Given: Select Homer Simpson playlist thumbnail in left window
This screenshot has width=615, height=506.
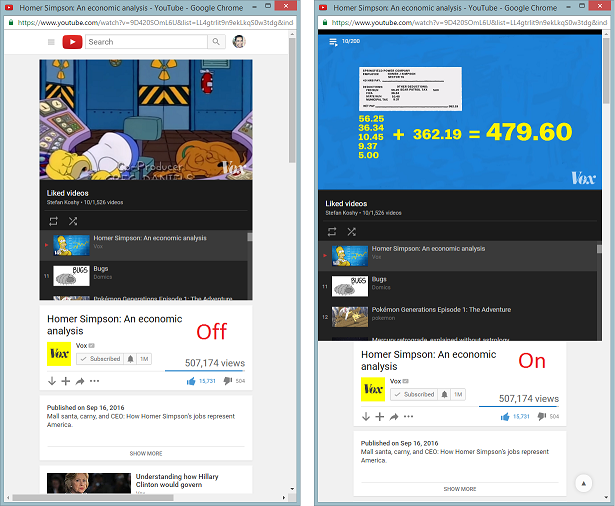Looking at the screenshot, I should click(x=71, y=246).
